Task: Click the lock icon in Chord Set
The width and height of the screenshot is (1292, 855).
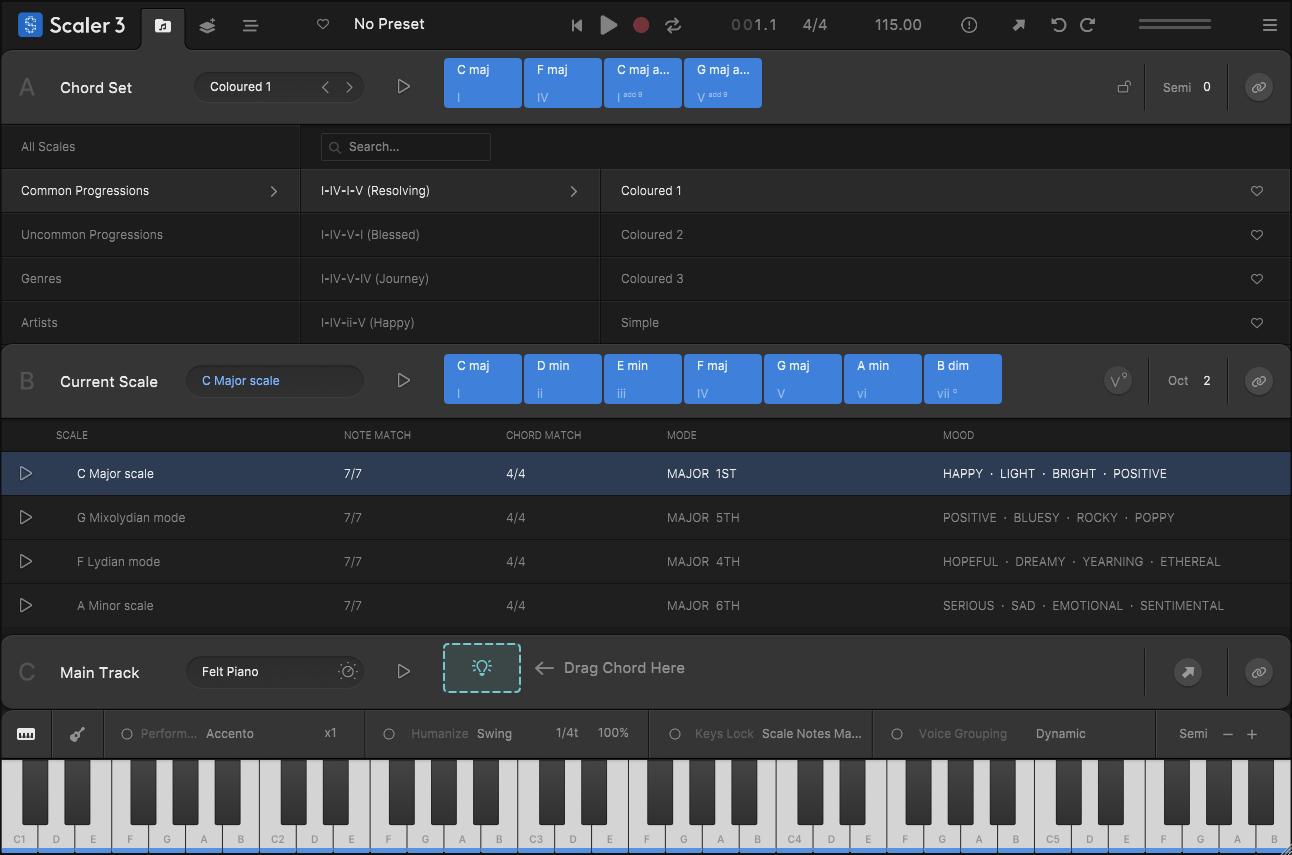Action: tap(1124, 87)
